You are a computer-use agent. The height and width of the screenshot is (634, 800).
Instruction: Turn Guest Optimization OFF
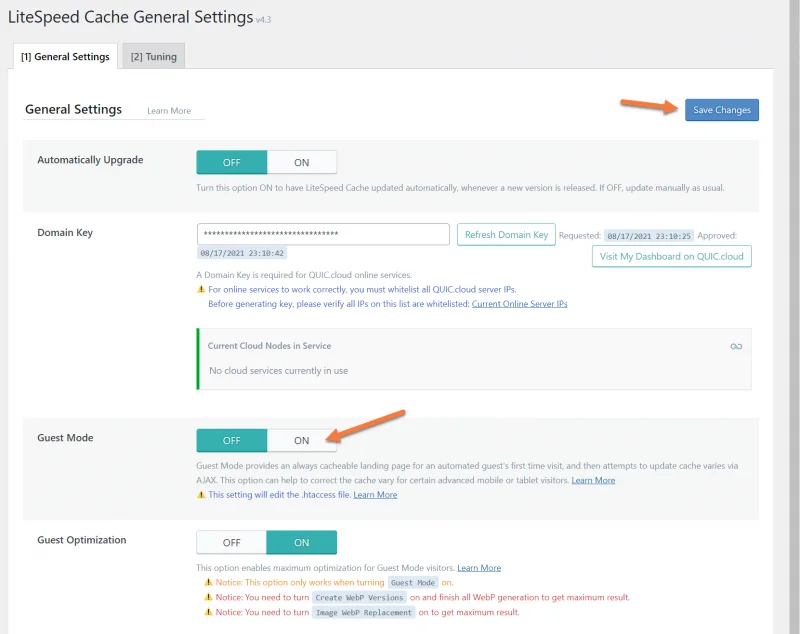[x=232, y=542]
